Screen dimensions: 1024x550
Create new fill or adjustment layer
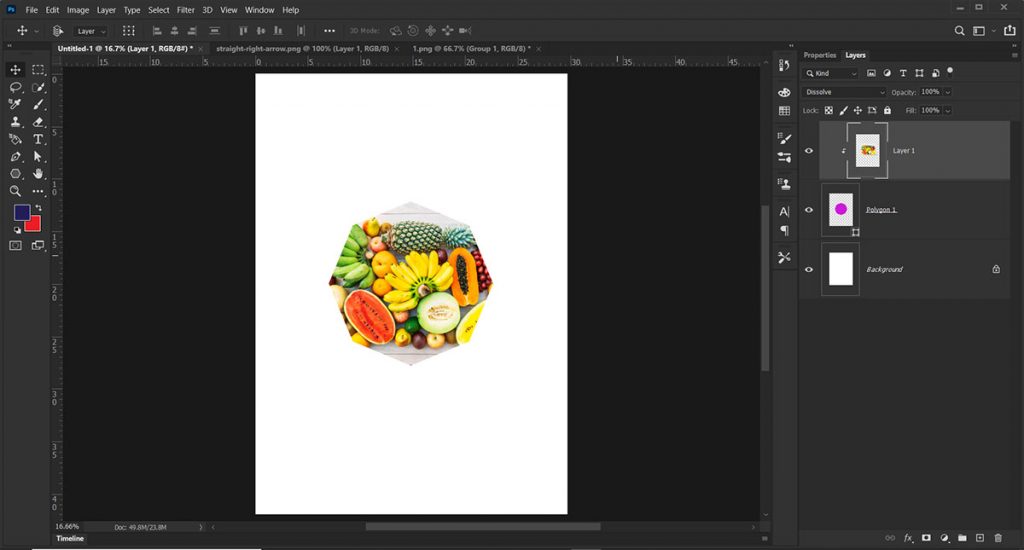click(x=944, y=538)
